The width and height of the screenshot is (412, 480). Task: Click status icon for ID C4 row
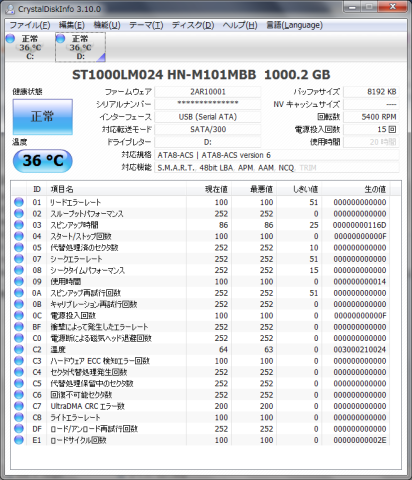[x=19, y=372]
